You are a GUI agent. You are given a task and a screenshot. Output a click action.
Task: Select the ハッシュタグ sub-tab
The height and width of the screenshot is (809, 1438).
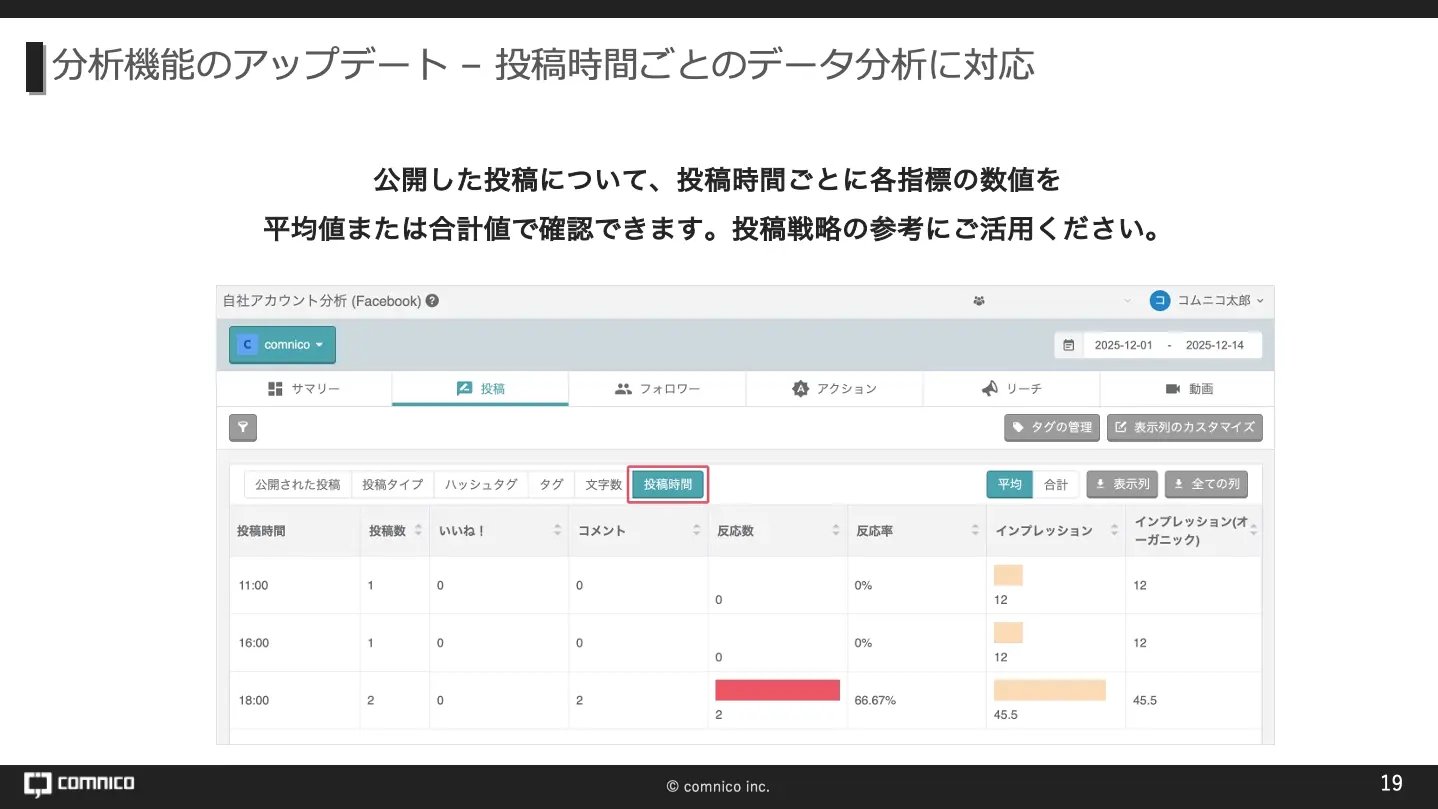pos(481,484)
